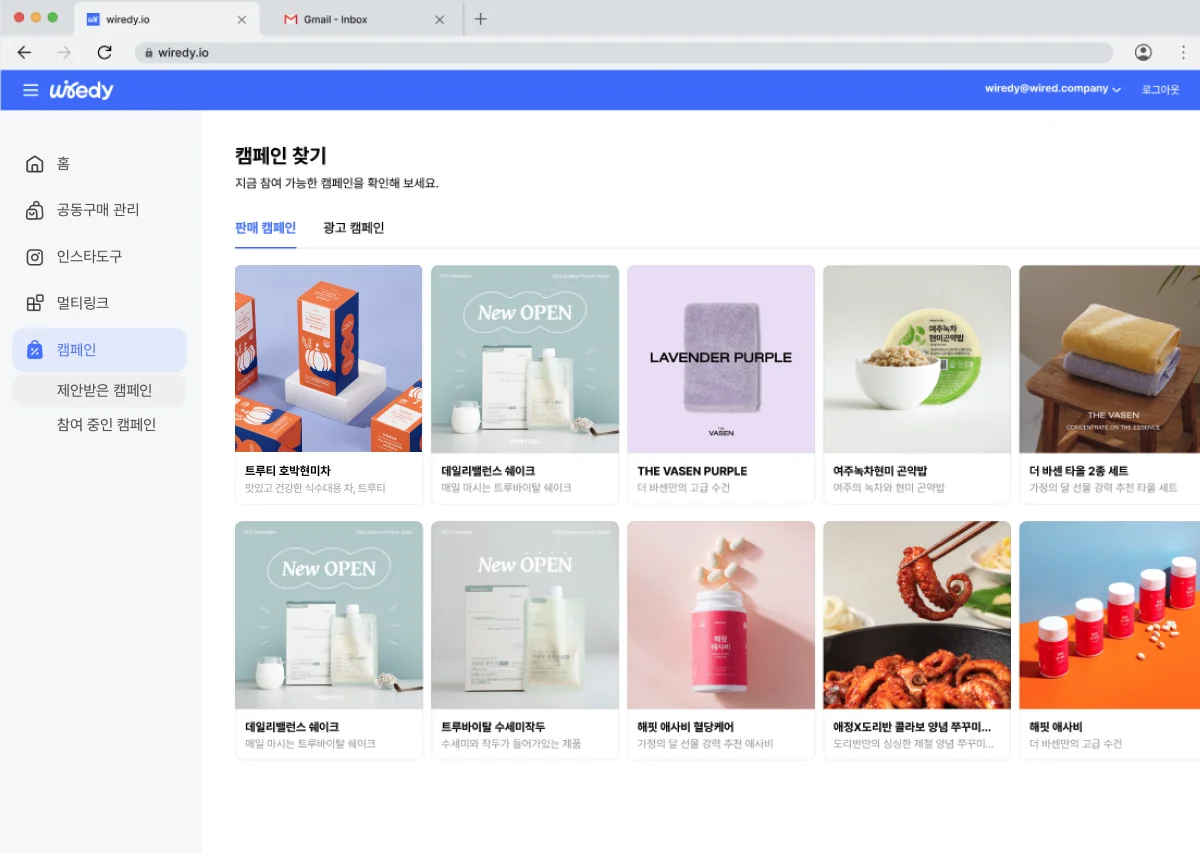Open 참여 중인 캠페인 submenu item
The image size is (1200, 853).
point(106,425)
